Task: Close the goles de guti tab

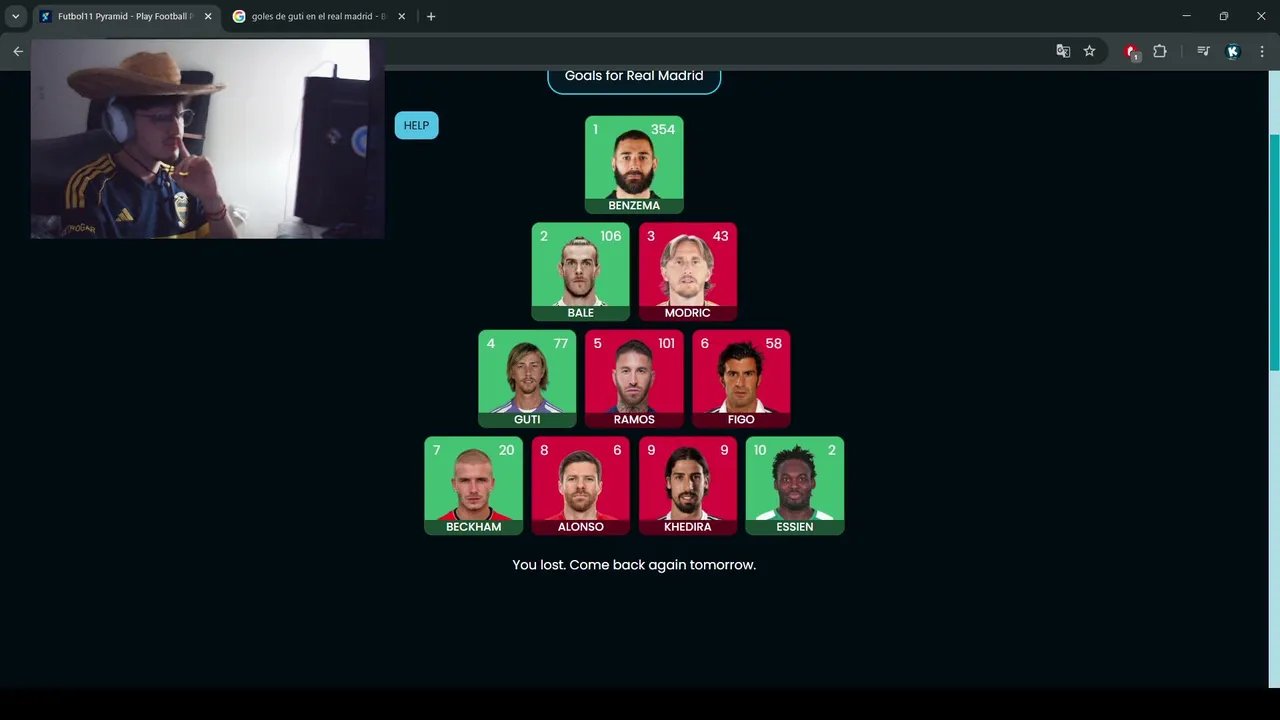Action: [x=401, y=16]
